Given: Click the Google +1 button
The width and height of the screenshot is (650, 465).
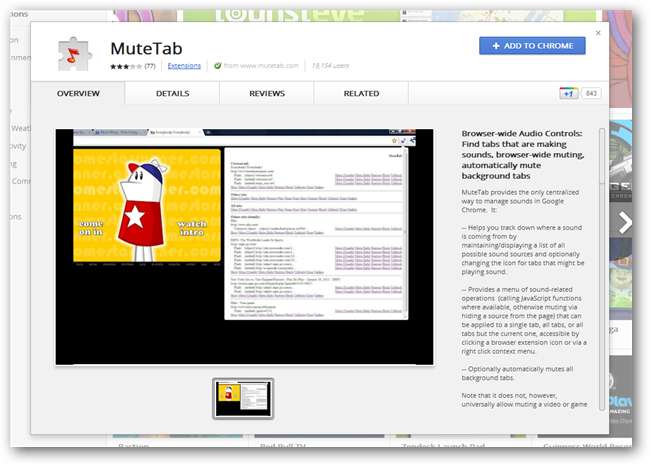Looking at the screenshot, I should click(568, 93).
